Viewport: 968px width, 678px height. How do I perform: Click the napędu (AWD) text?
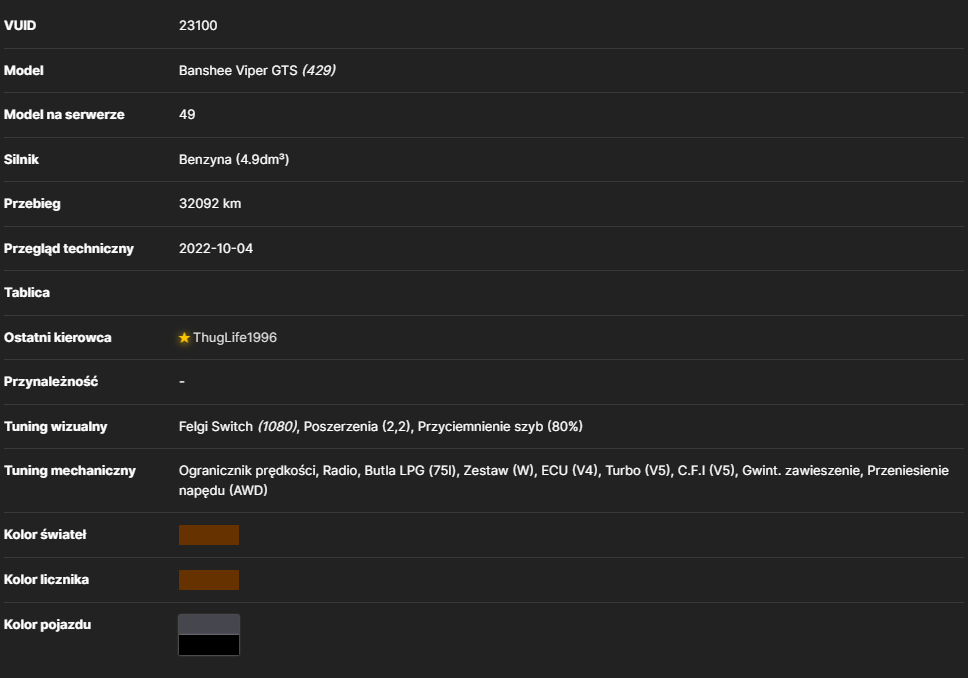coord(223,490)
